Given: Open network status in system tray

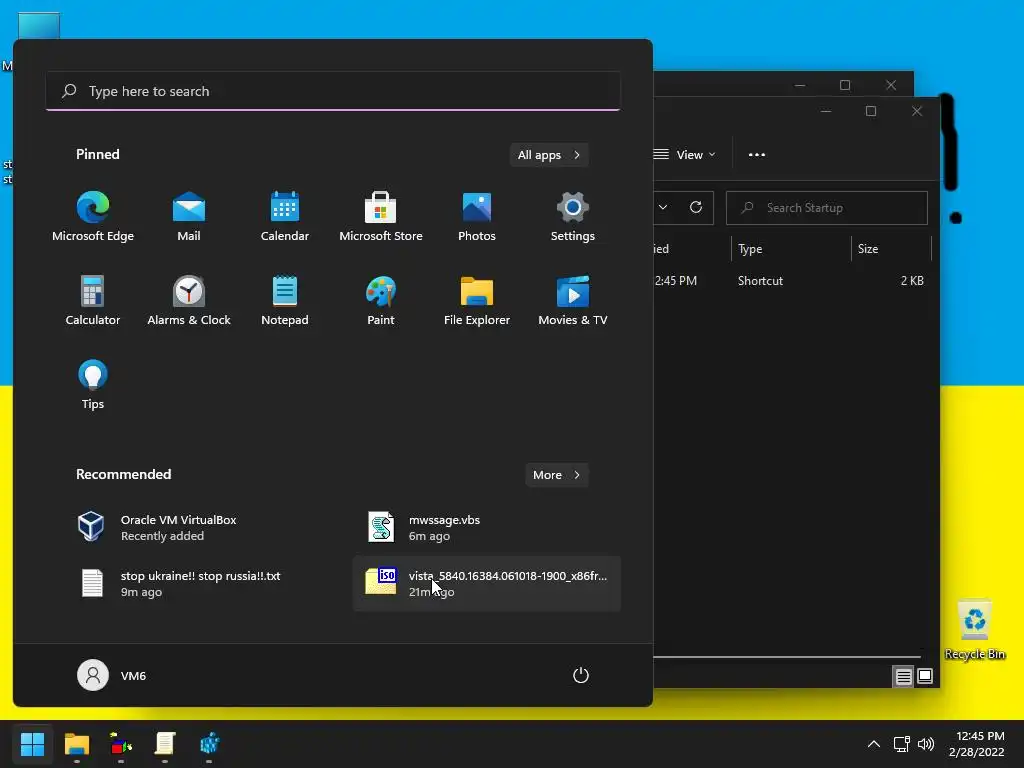Looking at the screenshot, I should coord(902,744).
